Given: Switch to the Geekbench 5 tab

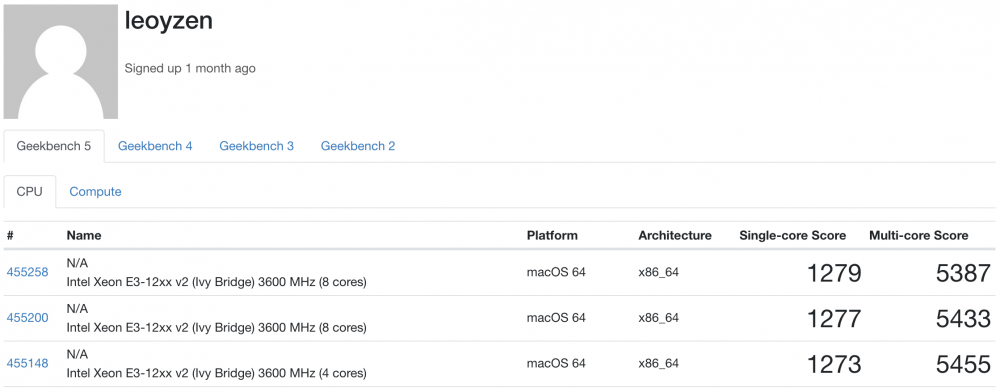Looking at the screenshot, I should [x=54, y=146].
